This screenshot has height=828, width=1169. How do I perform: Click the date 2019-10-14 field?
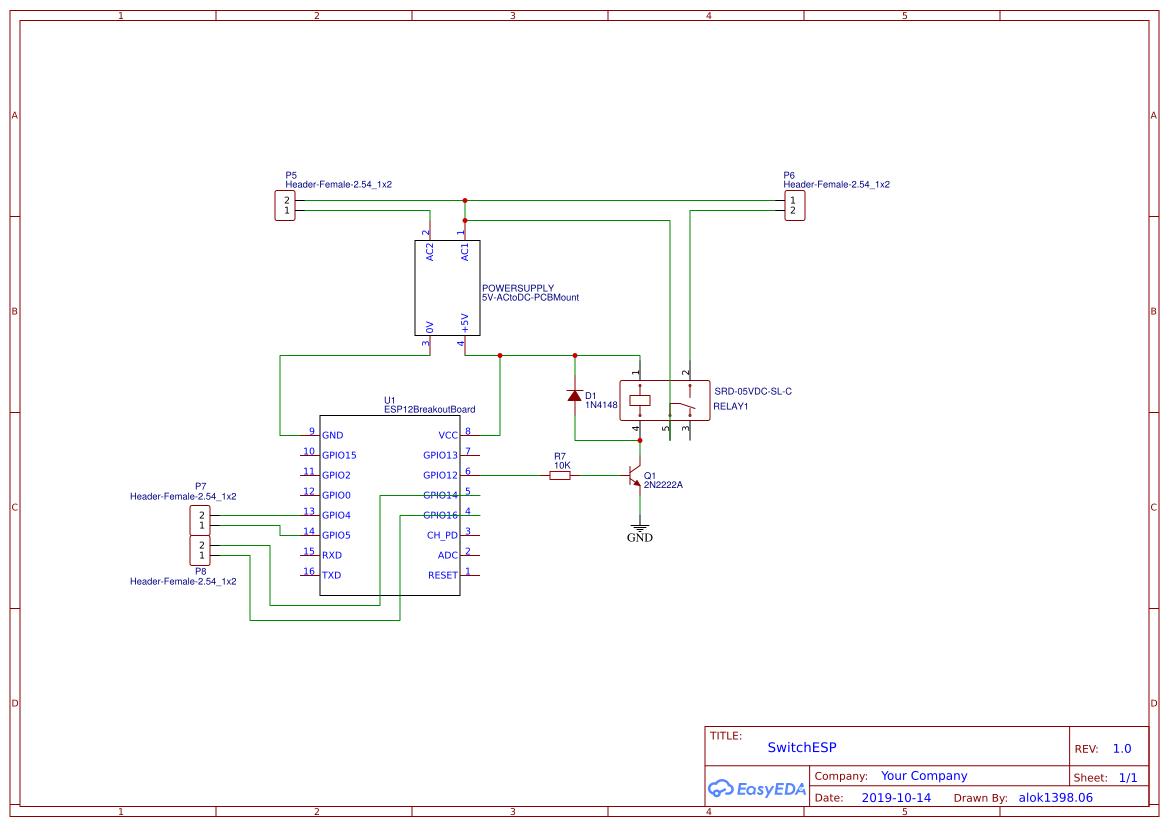pyautogui.click(x=898, y=797)
